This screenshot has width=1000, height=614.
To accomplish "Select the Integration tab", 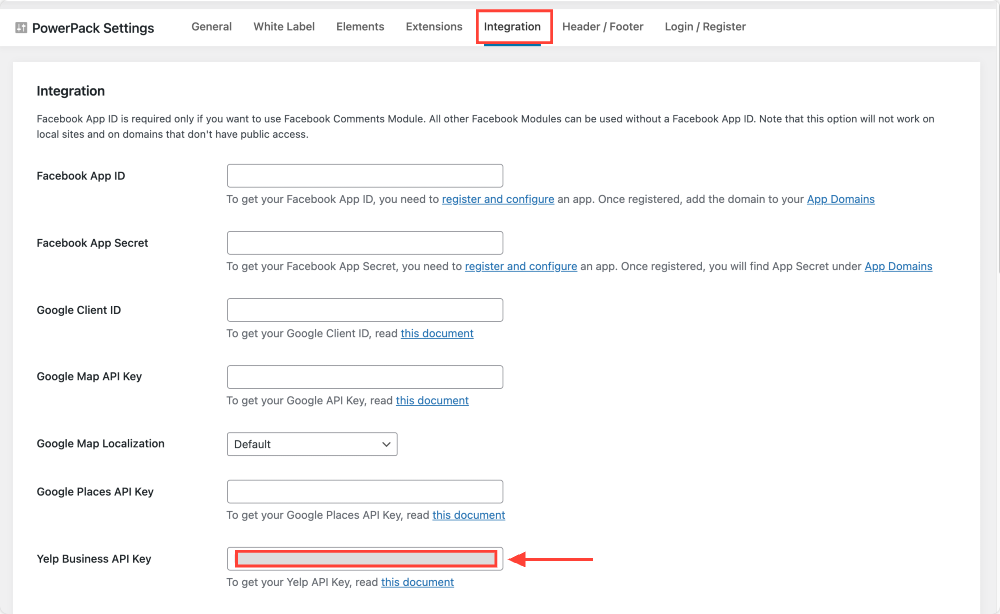I will [512, 27].
